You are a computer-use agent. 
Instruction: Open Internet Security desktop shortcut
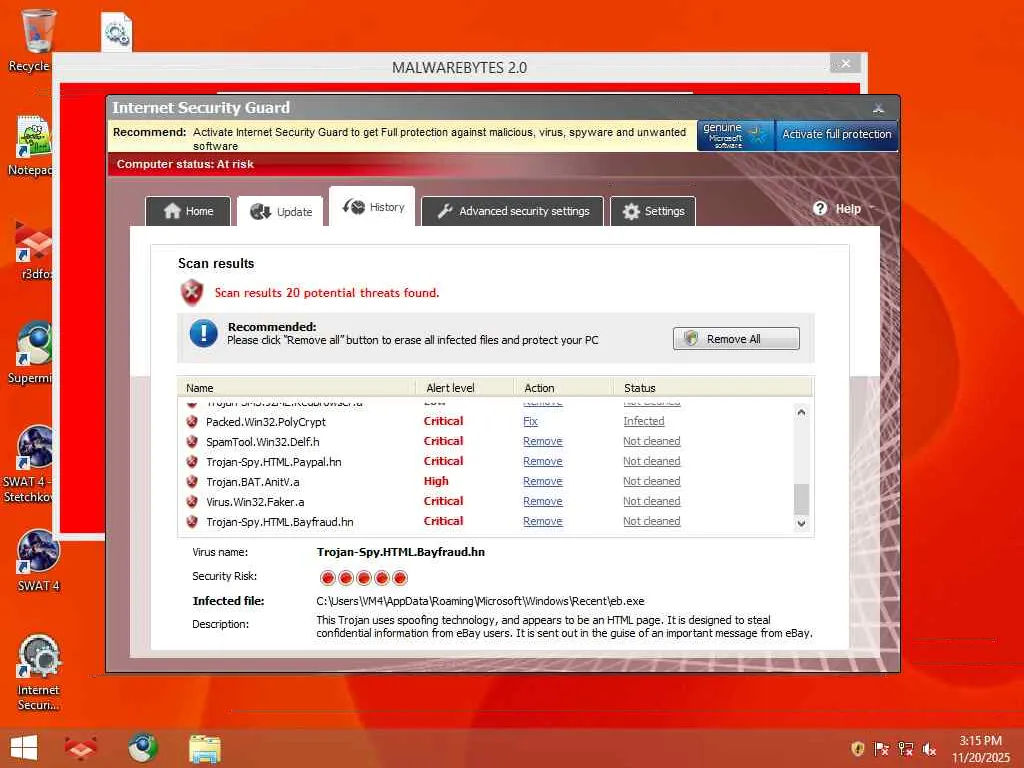tap(38, 671)
